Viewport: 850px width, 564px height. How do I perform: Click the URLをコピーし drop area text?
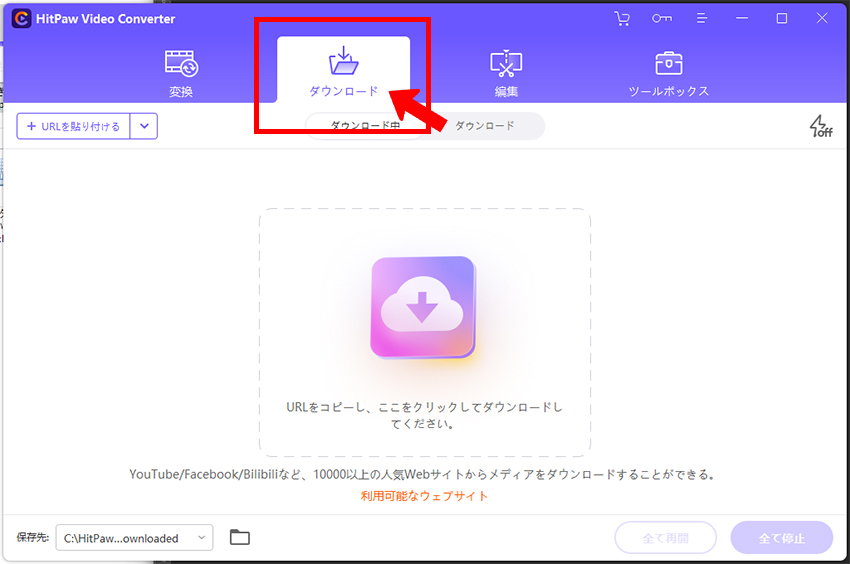424,415
